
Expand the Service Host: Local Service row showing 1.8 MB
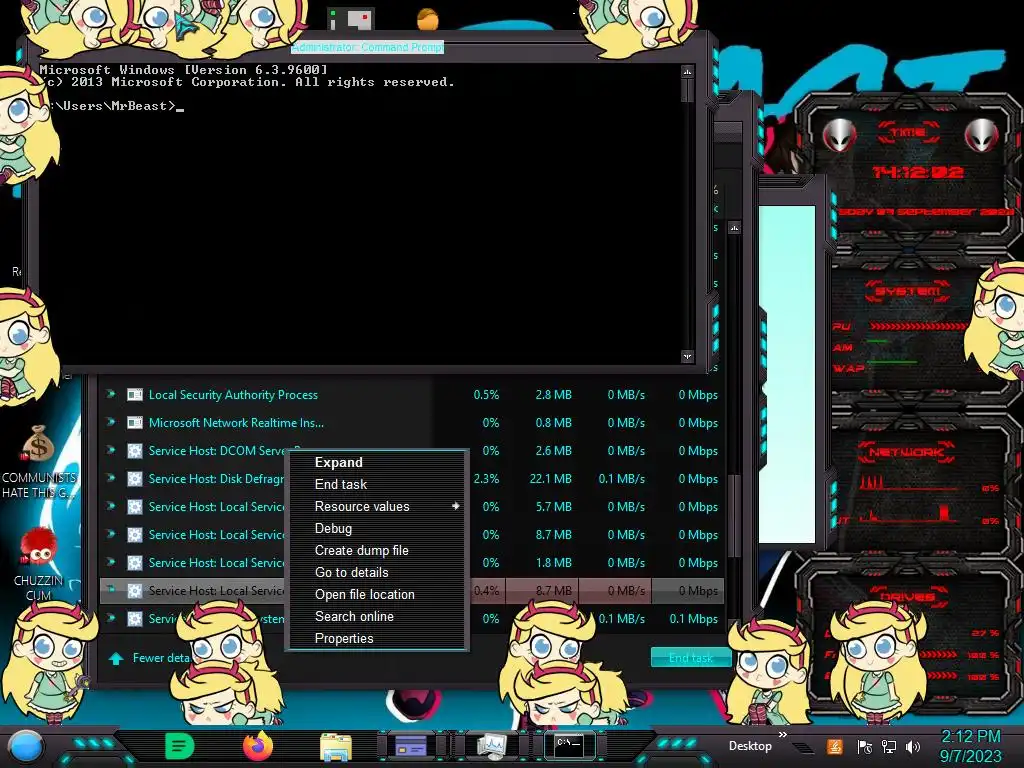111,562
